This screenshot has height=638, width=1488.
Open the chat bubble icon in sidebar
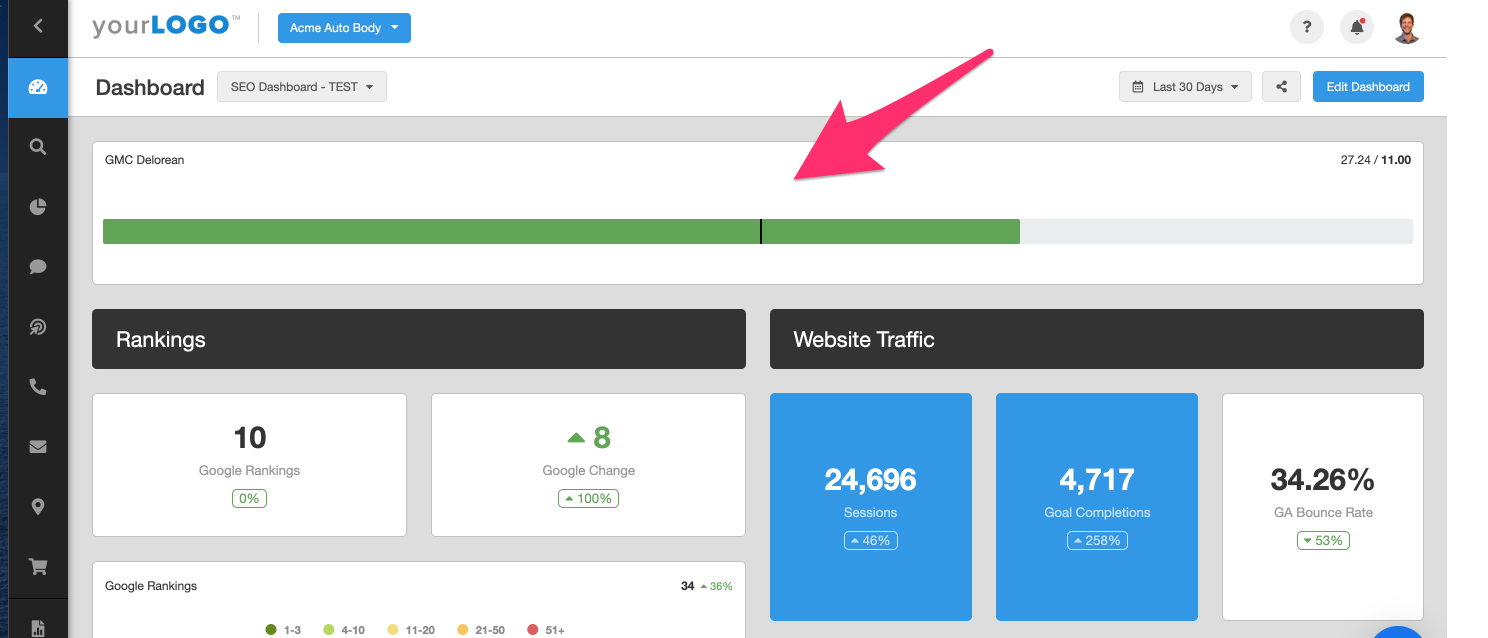38,267
